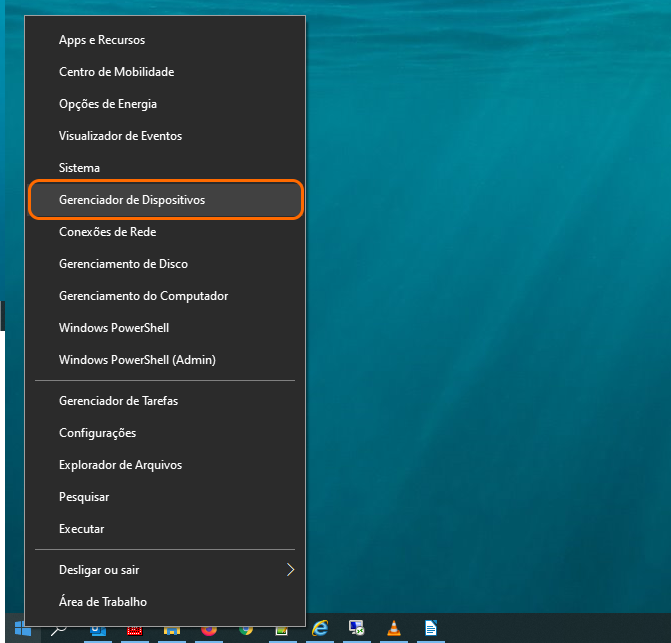The width and height of the screenshot is (671, 643).
Task: Open Remote Desktop Connection taskbar icon
Action: [x=356, y=628]
